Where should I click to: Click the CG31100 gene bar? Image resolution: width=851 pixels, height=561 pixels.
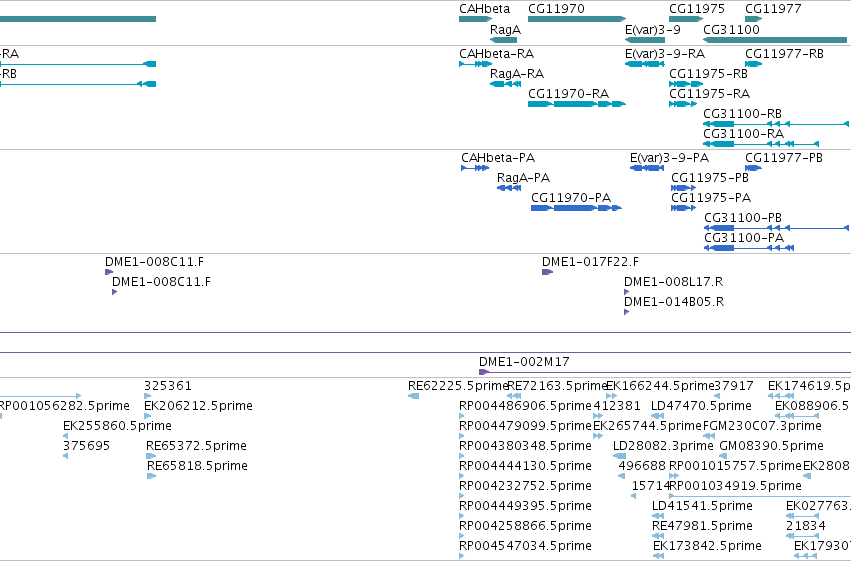pos(775,40)
